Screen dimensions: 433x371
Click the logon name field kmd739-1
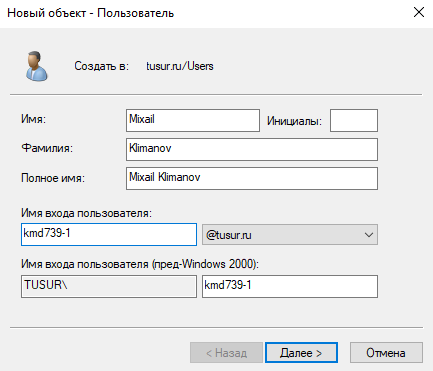click(x=109, y=234)
